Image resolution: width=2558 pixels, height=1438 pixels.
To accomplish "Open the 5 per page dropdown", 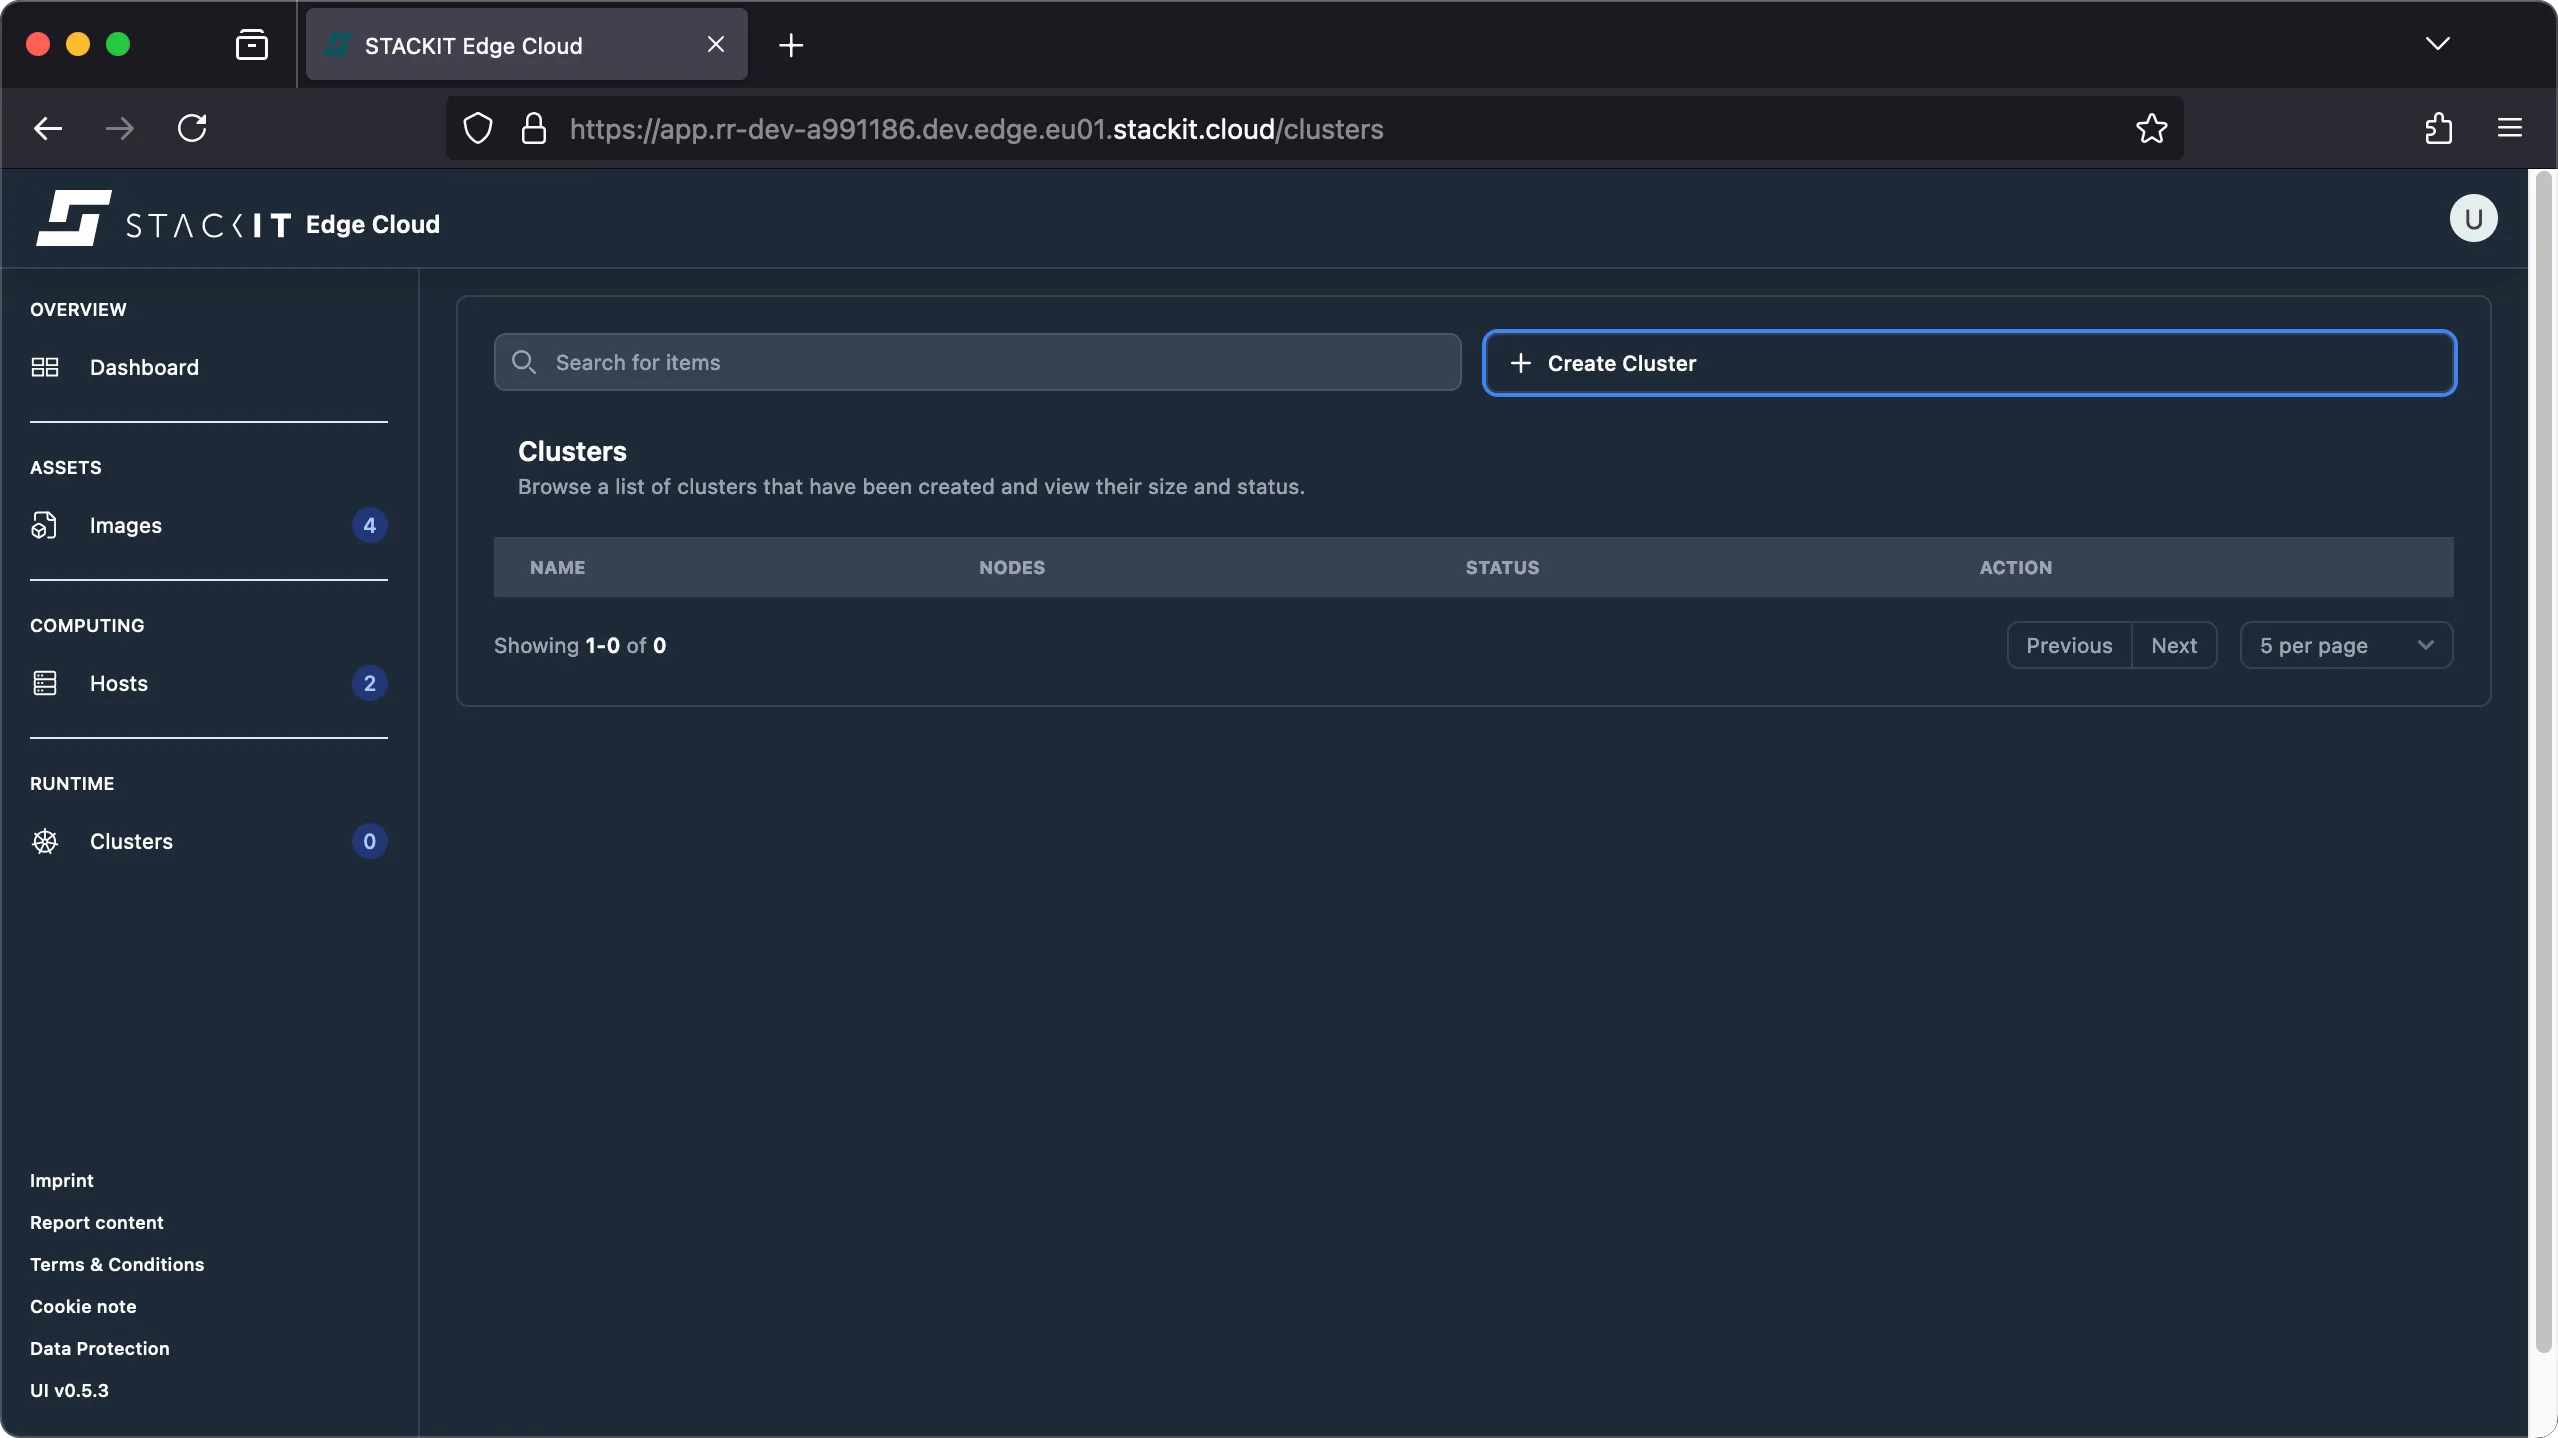I will pyautogui.click(x=2344, y=645).
